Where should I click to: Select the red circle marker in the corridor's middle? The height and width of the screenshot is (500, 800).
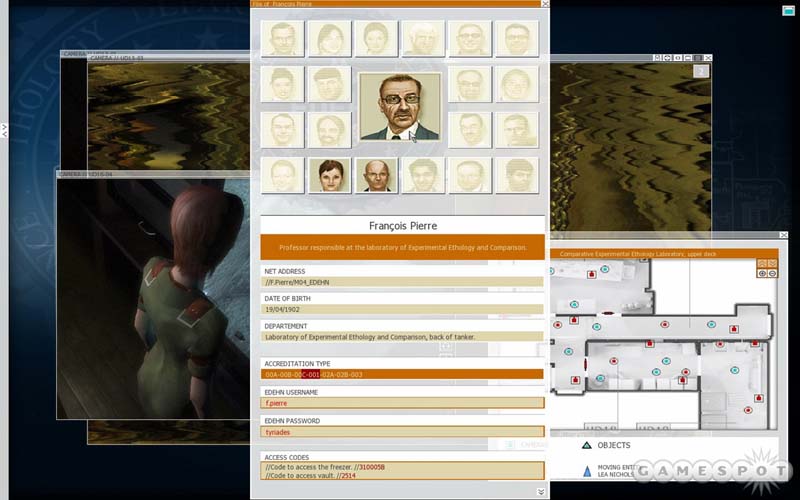tap(665, 324)
